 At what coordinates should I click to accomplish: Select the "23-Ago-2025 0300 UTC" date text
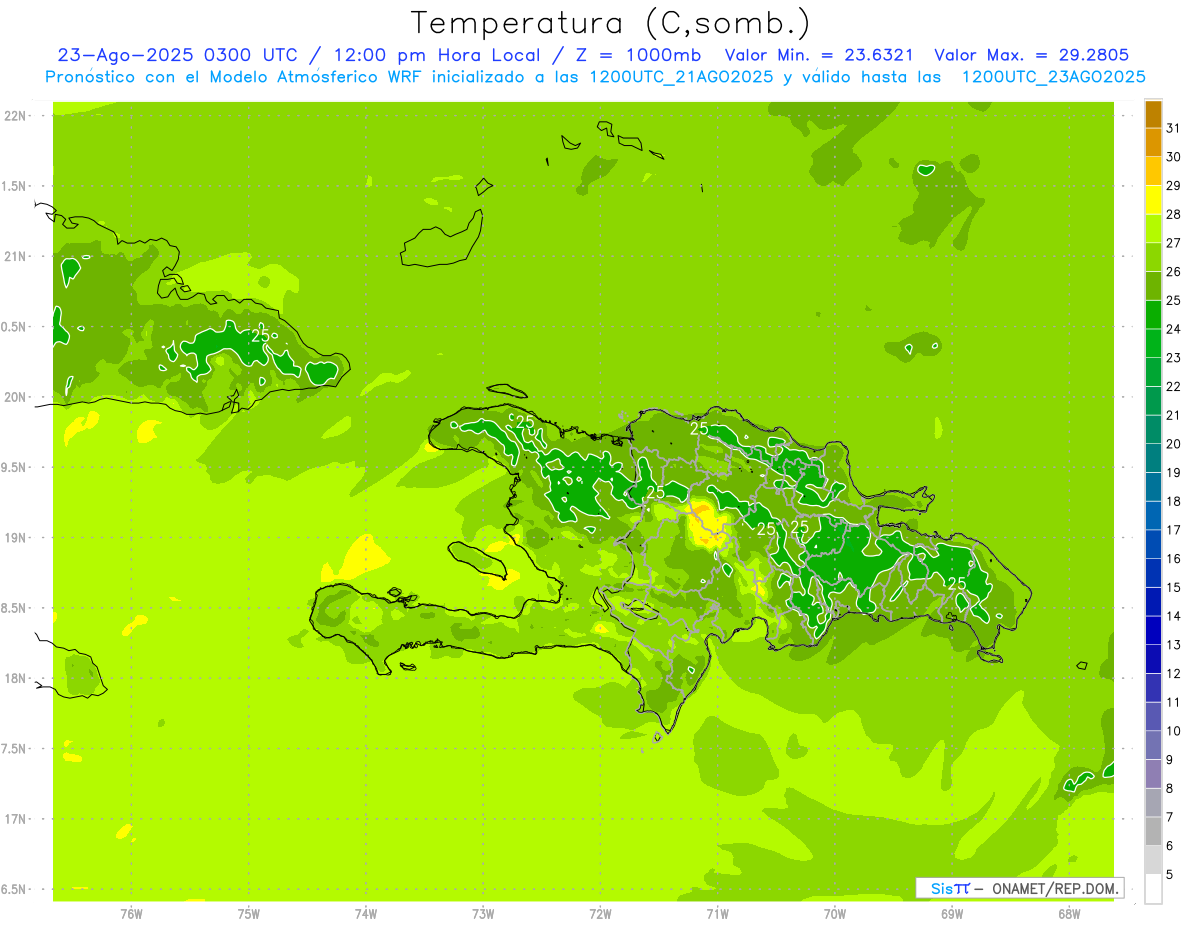tap(177, 55)
